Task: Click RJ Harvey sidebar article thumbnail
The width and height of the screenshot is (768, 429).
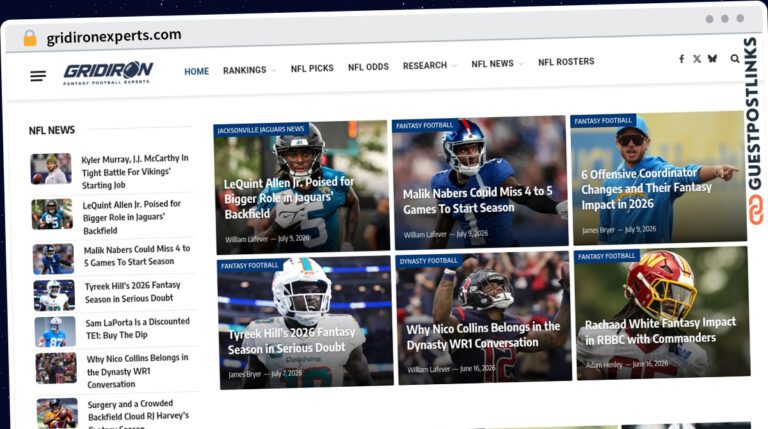Action: (57, 413)
